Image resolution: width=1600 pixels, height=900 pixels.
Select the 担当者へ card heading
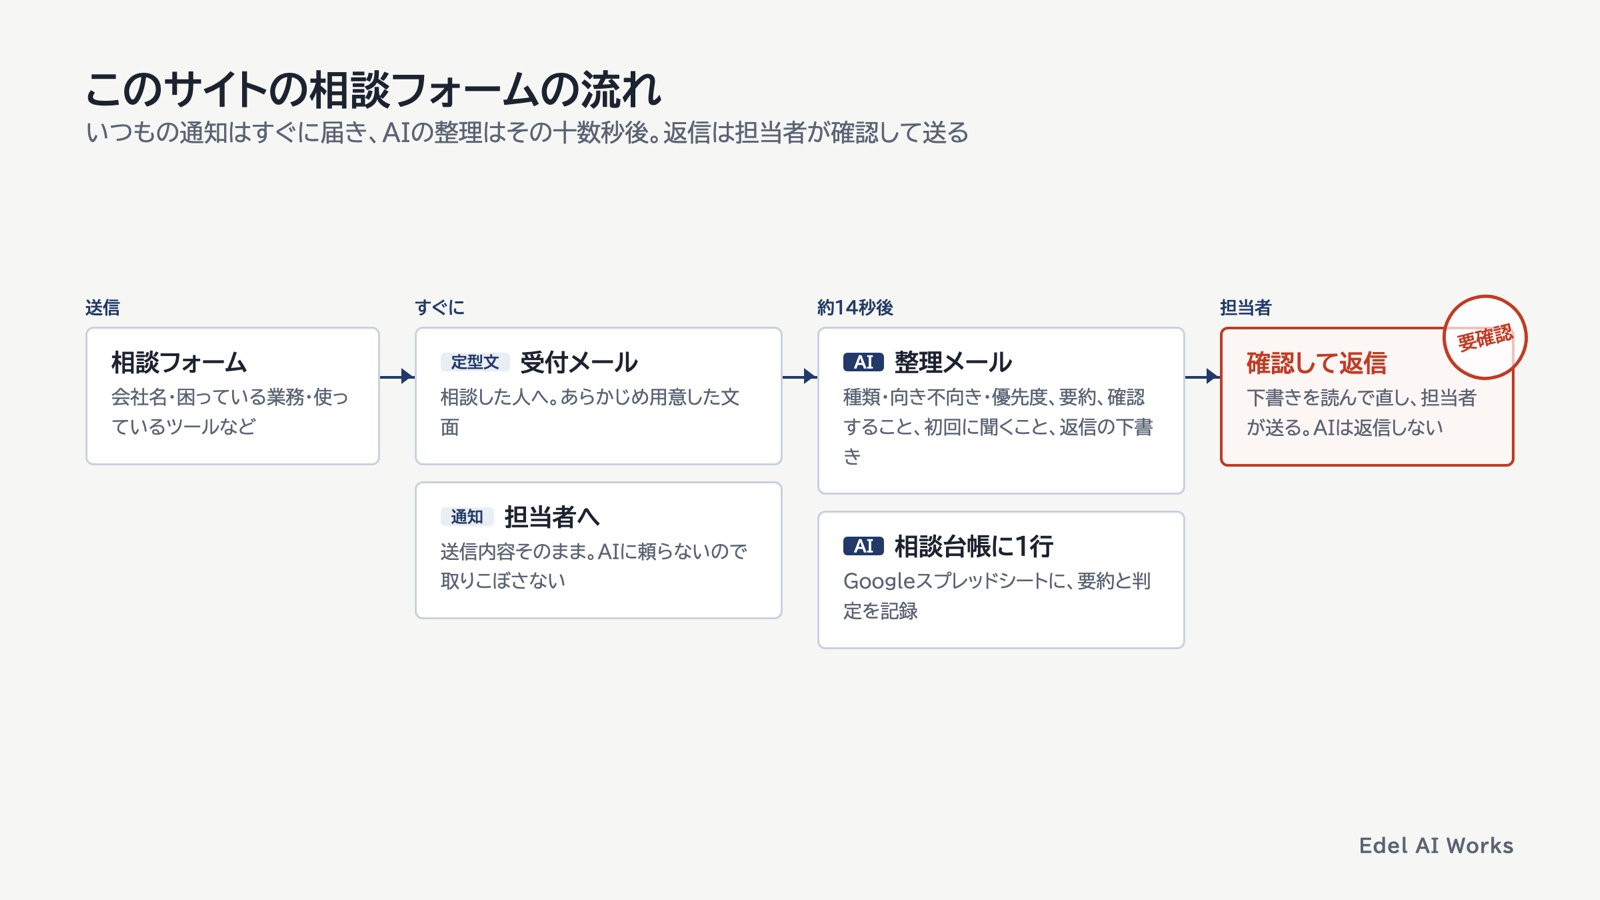coord(552,517)
